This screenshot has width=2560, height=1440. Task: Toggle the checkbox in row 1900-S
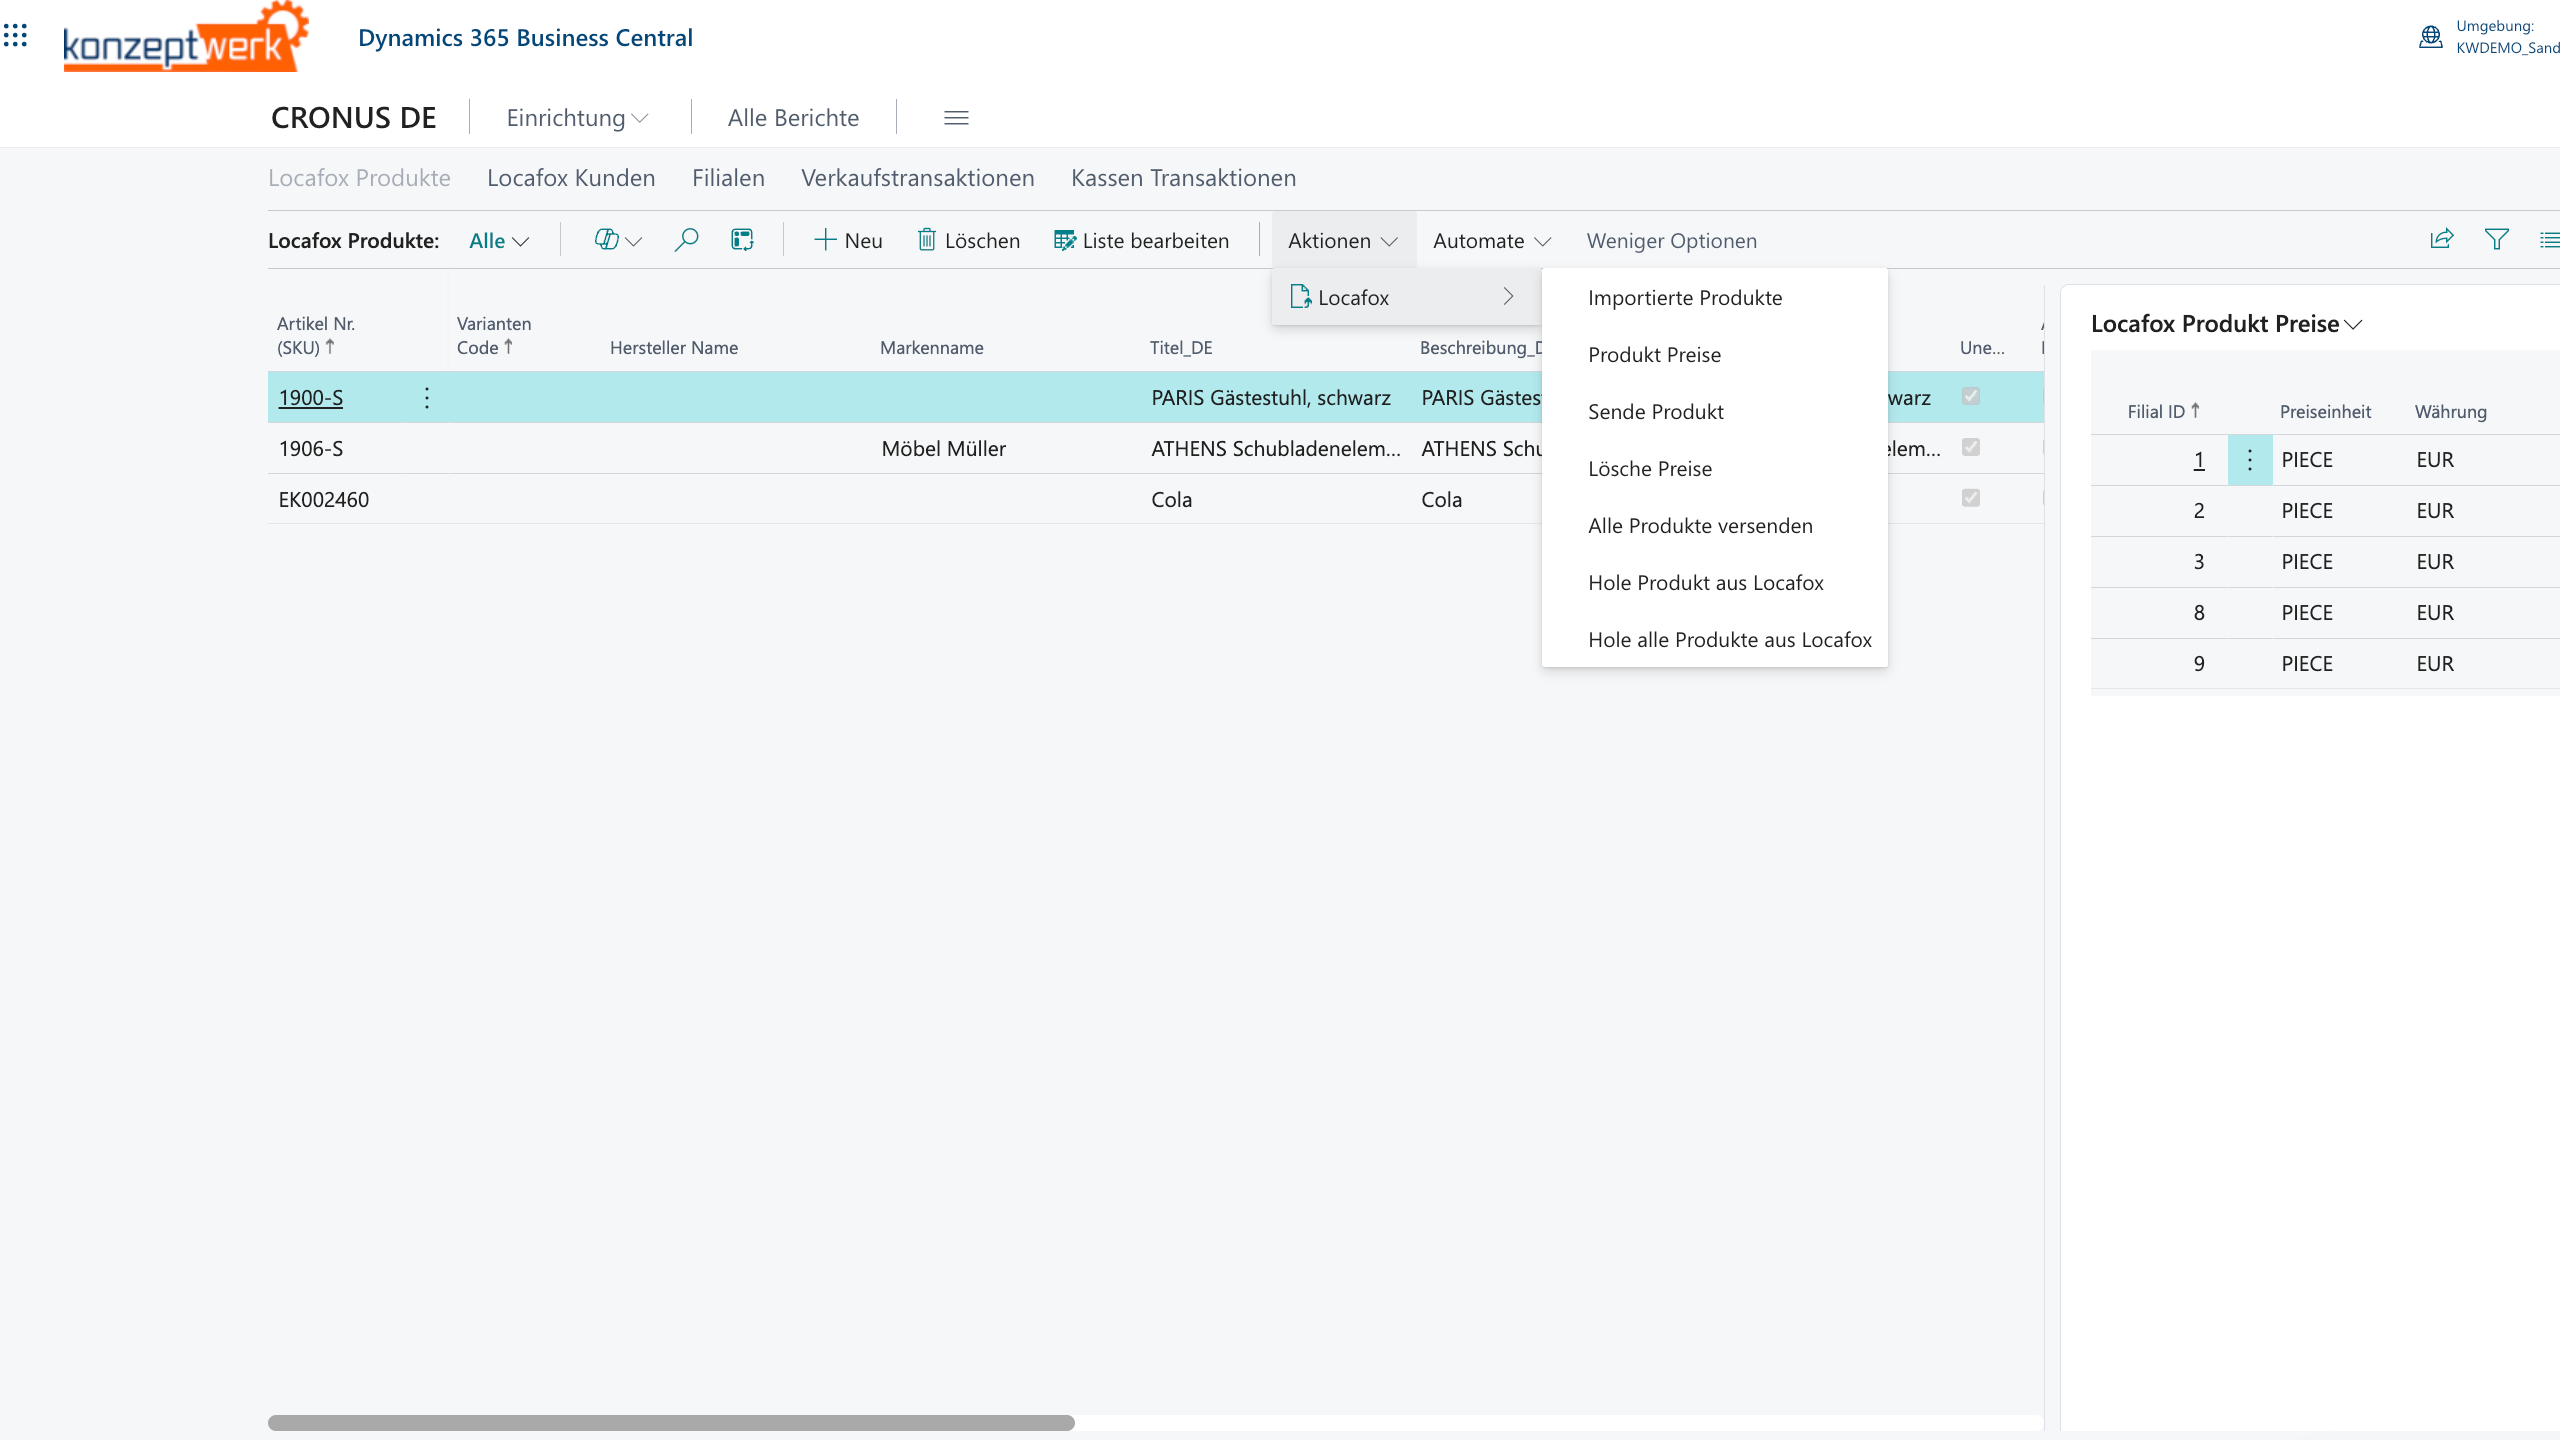(1971, 396)
